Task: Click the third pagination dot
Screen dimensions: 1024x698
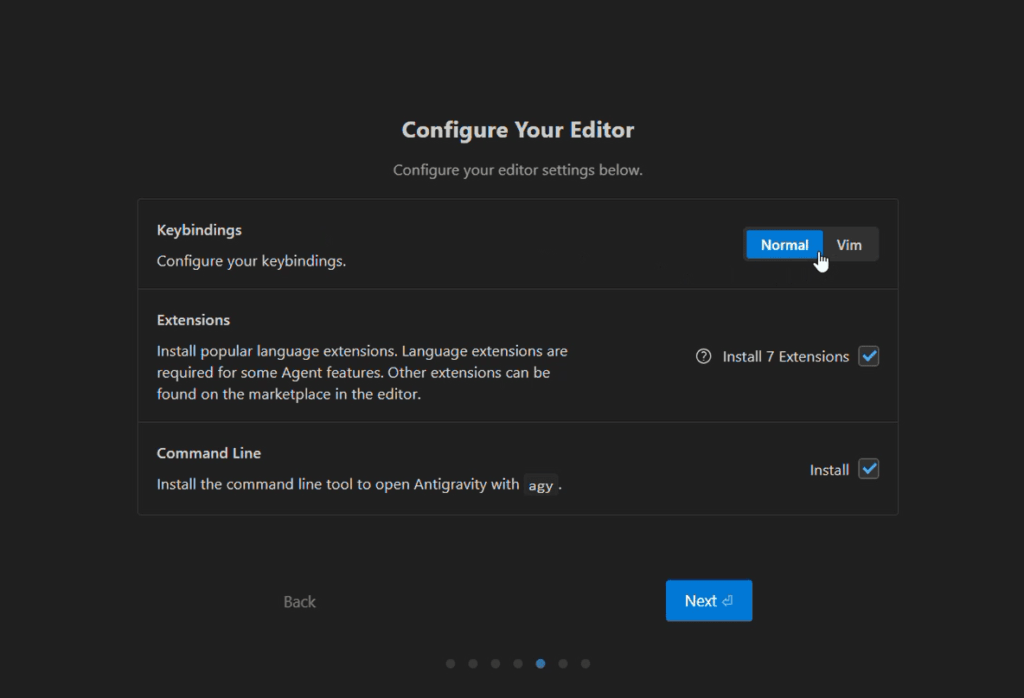Action: 495,663
